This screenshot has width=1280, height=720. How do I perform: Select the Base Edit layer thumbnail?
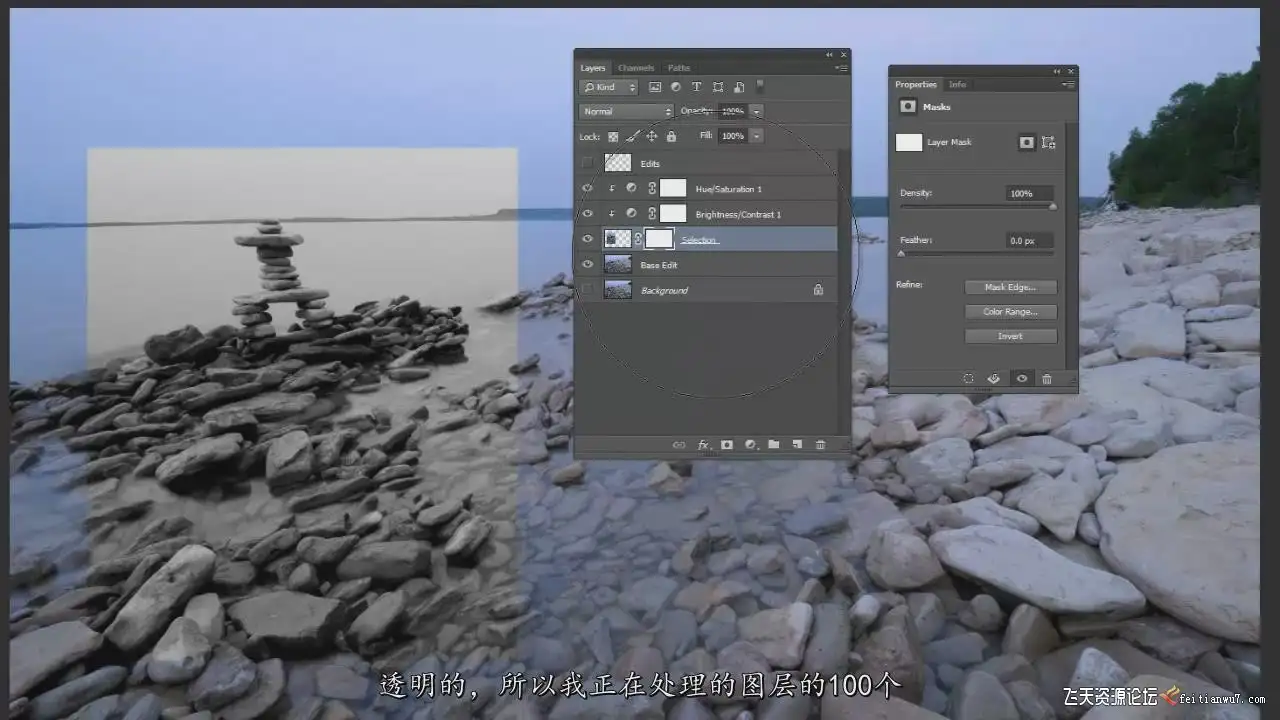point(618,265)
